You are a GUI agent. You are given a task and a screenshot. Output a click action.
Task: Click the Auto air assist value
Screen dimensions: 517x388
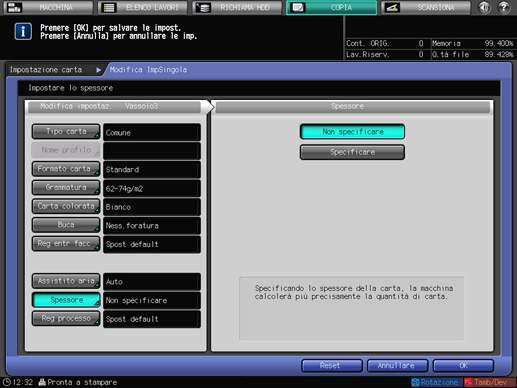click(152, 282)
